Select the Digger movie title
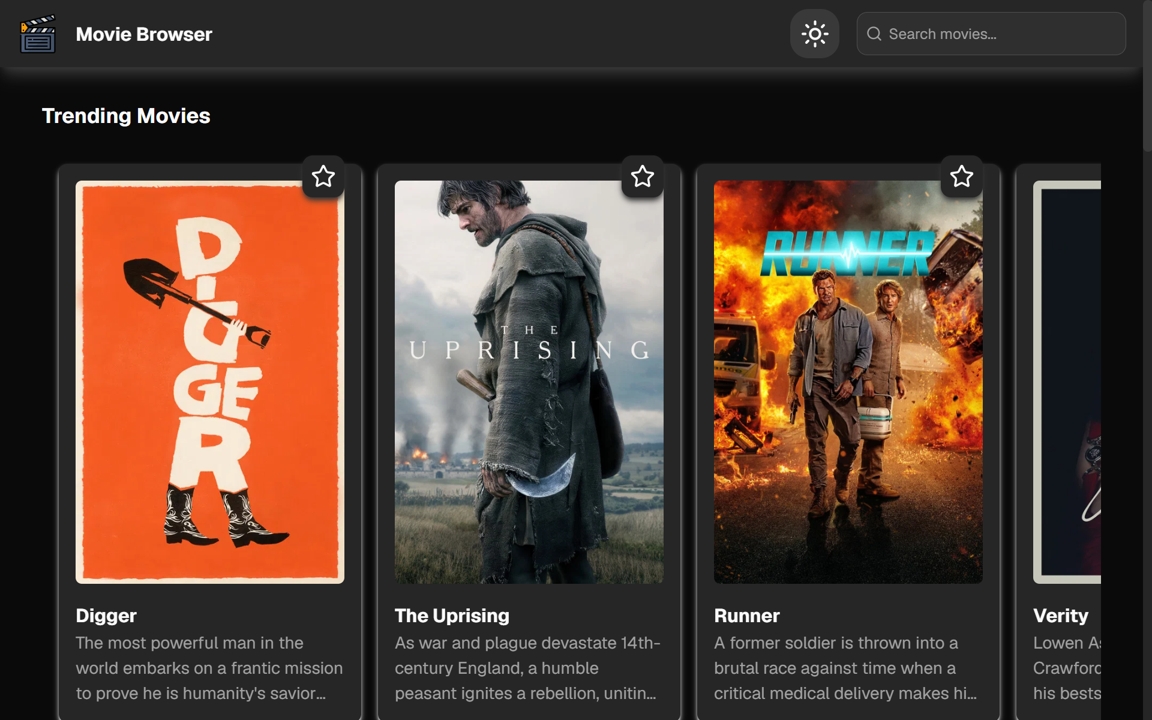The image size is (1152, 720). (x=107, y=616)
